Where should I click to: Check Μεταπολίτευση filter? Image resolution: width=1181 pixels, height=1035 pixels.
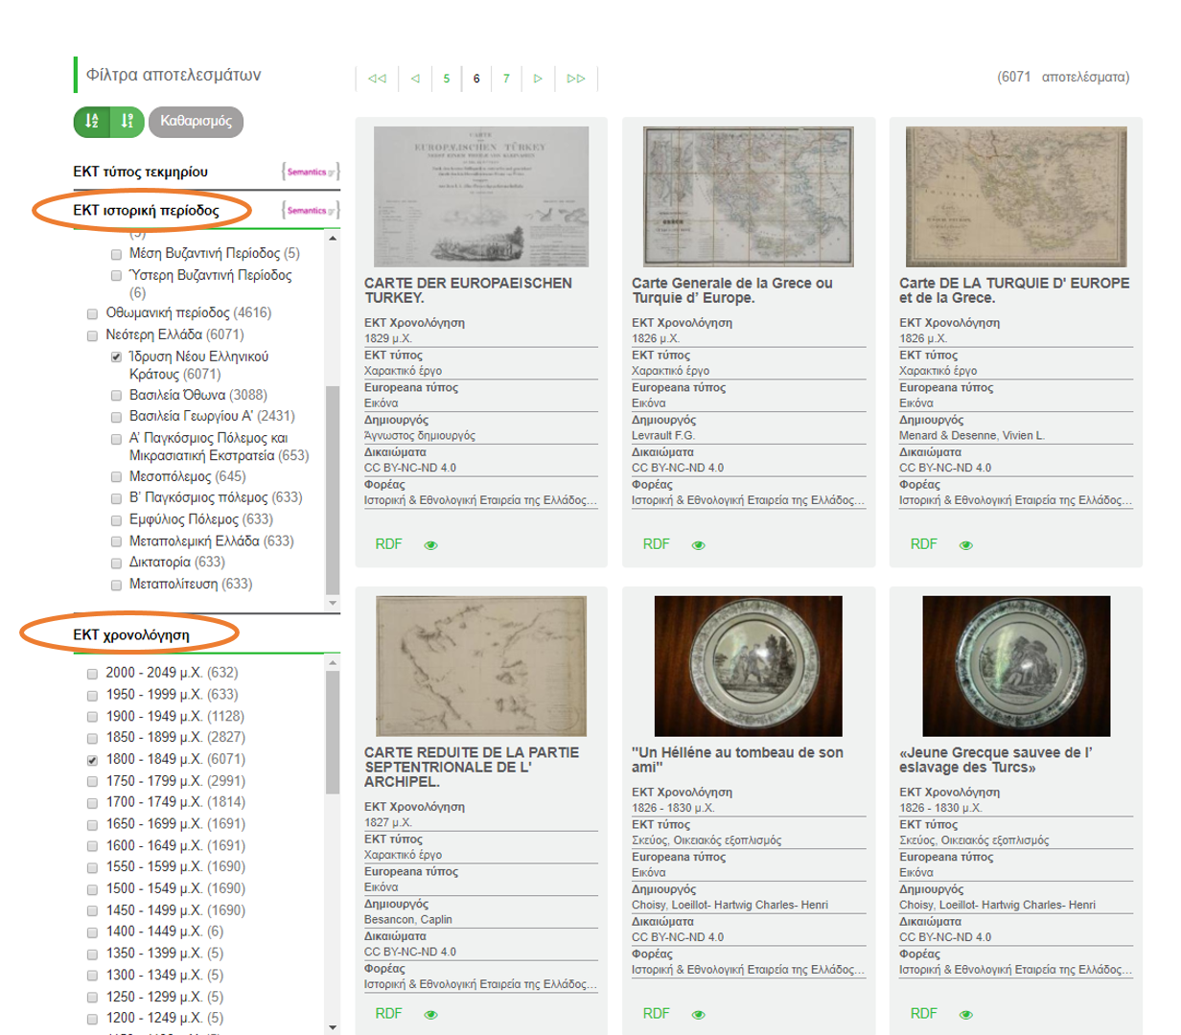pos(116,585)
